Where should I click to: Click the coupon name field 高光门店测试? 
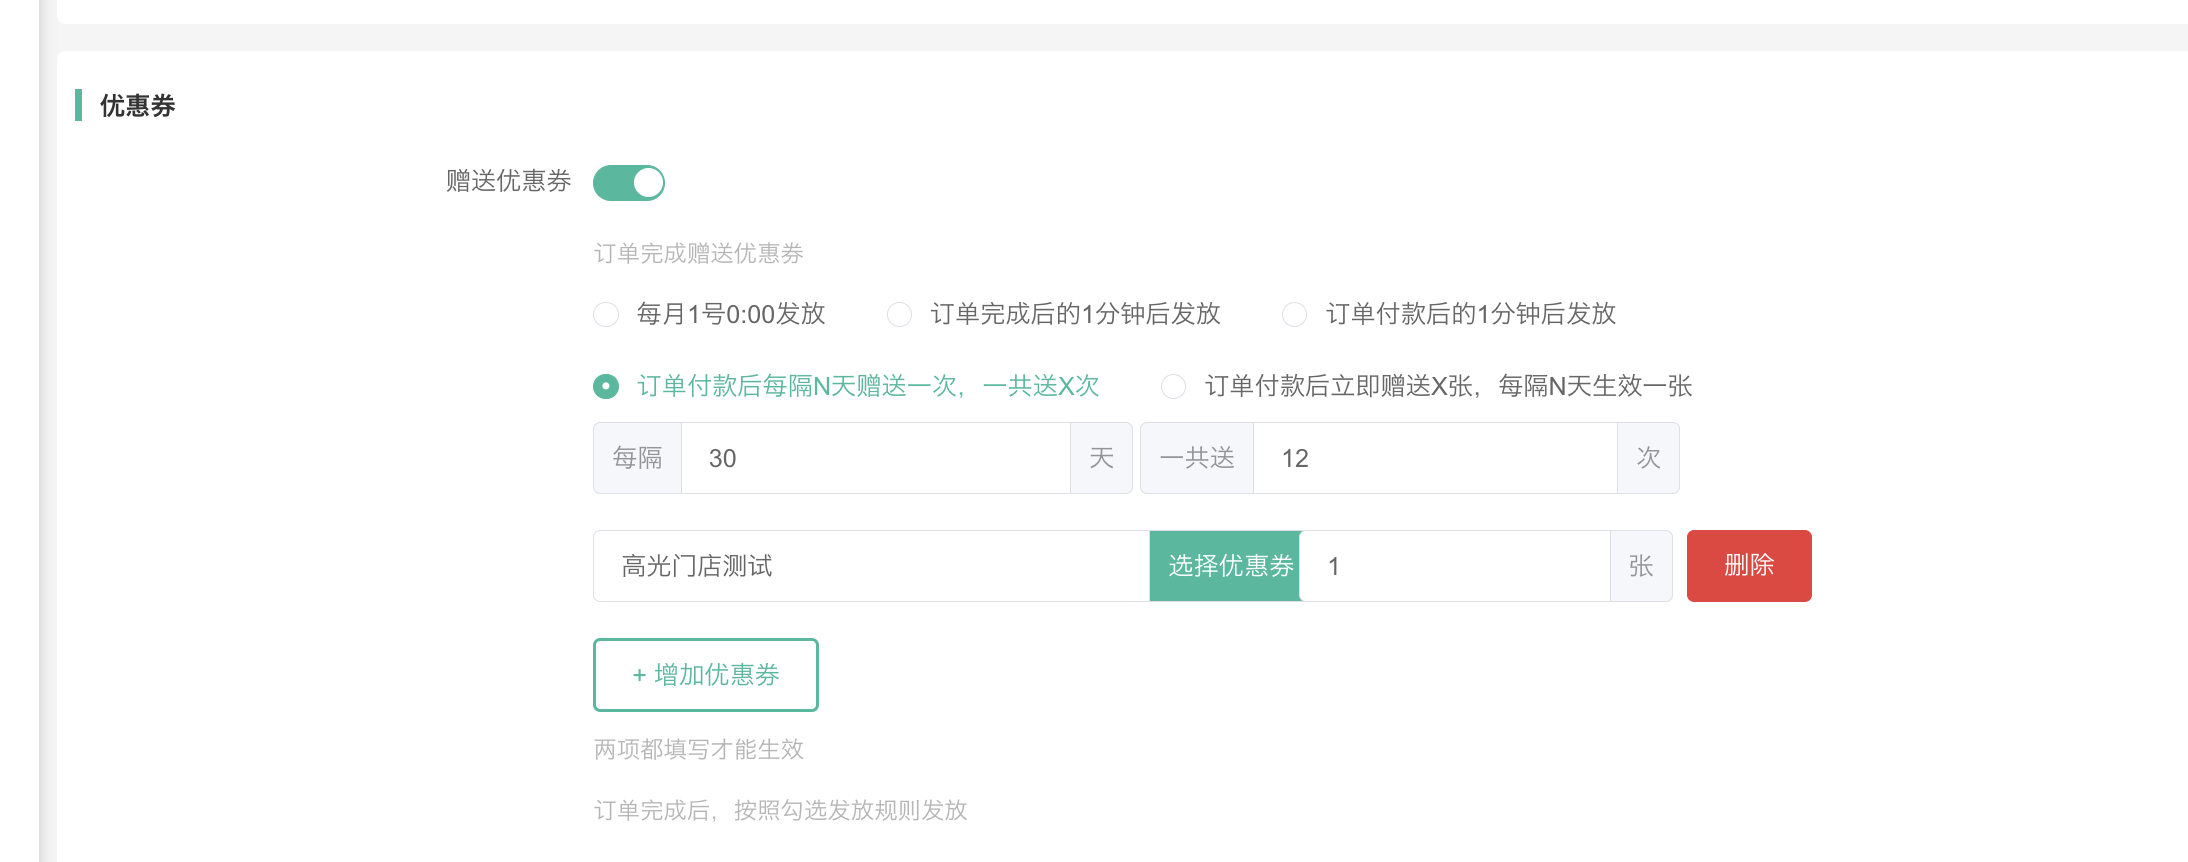[x=870, y=566]
